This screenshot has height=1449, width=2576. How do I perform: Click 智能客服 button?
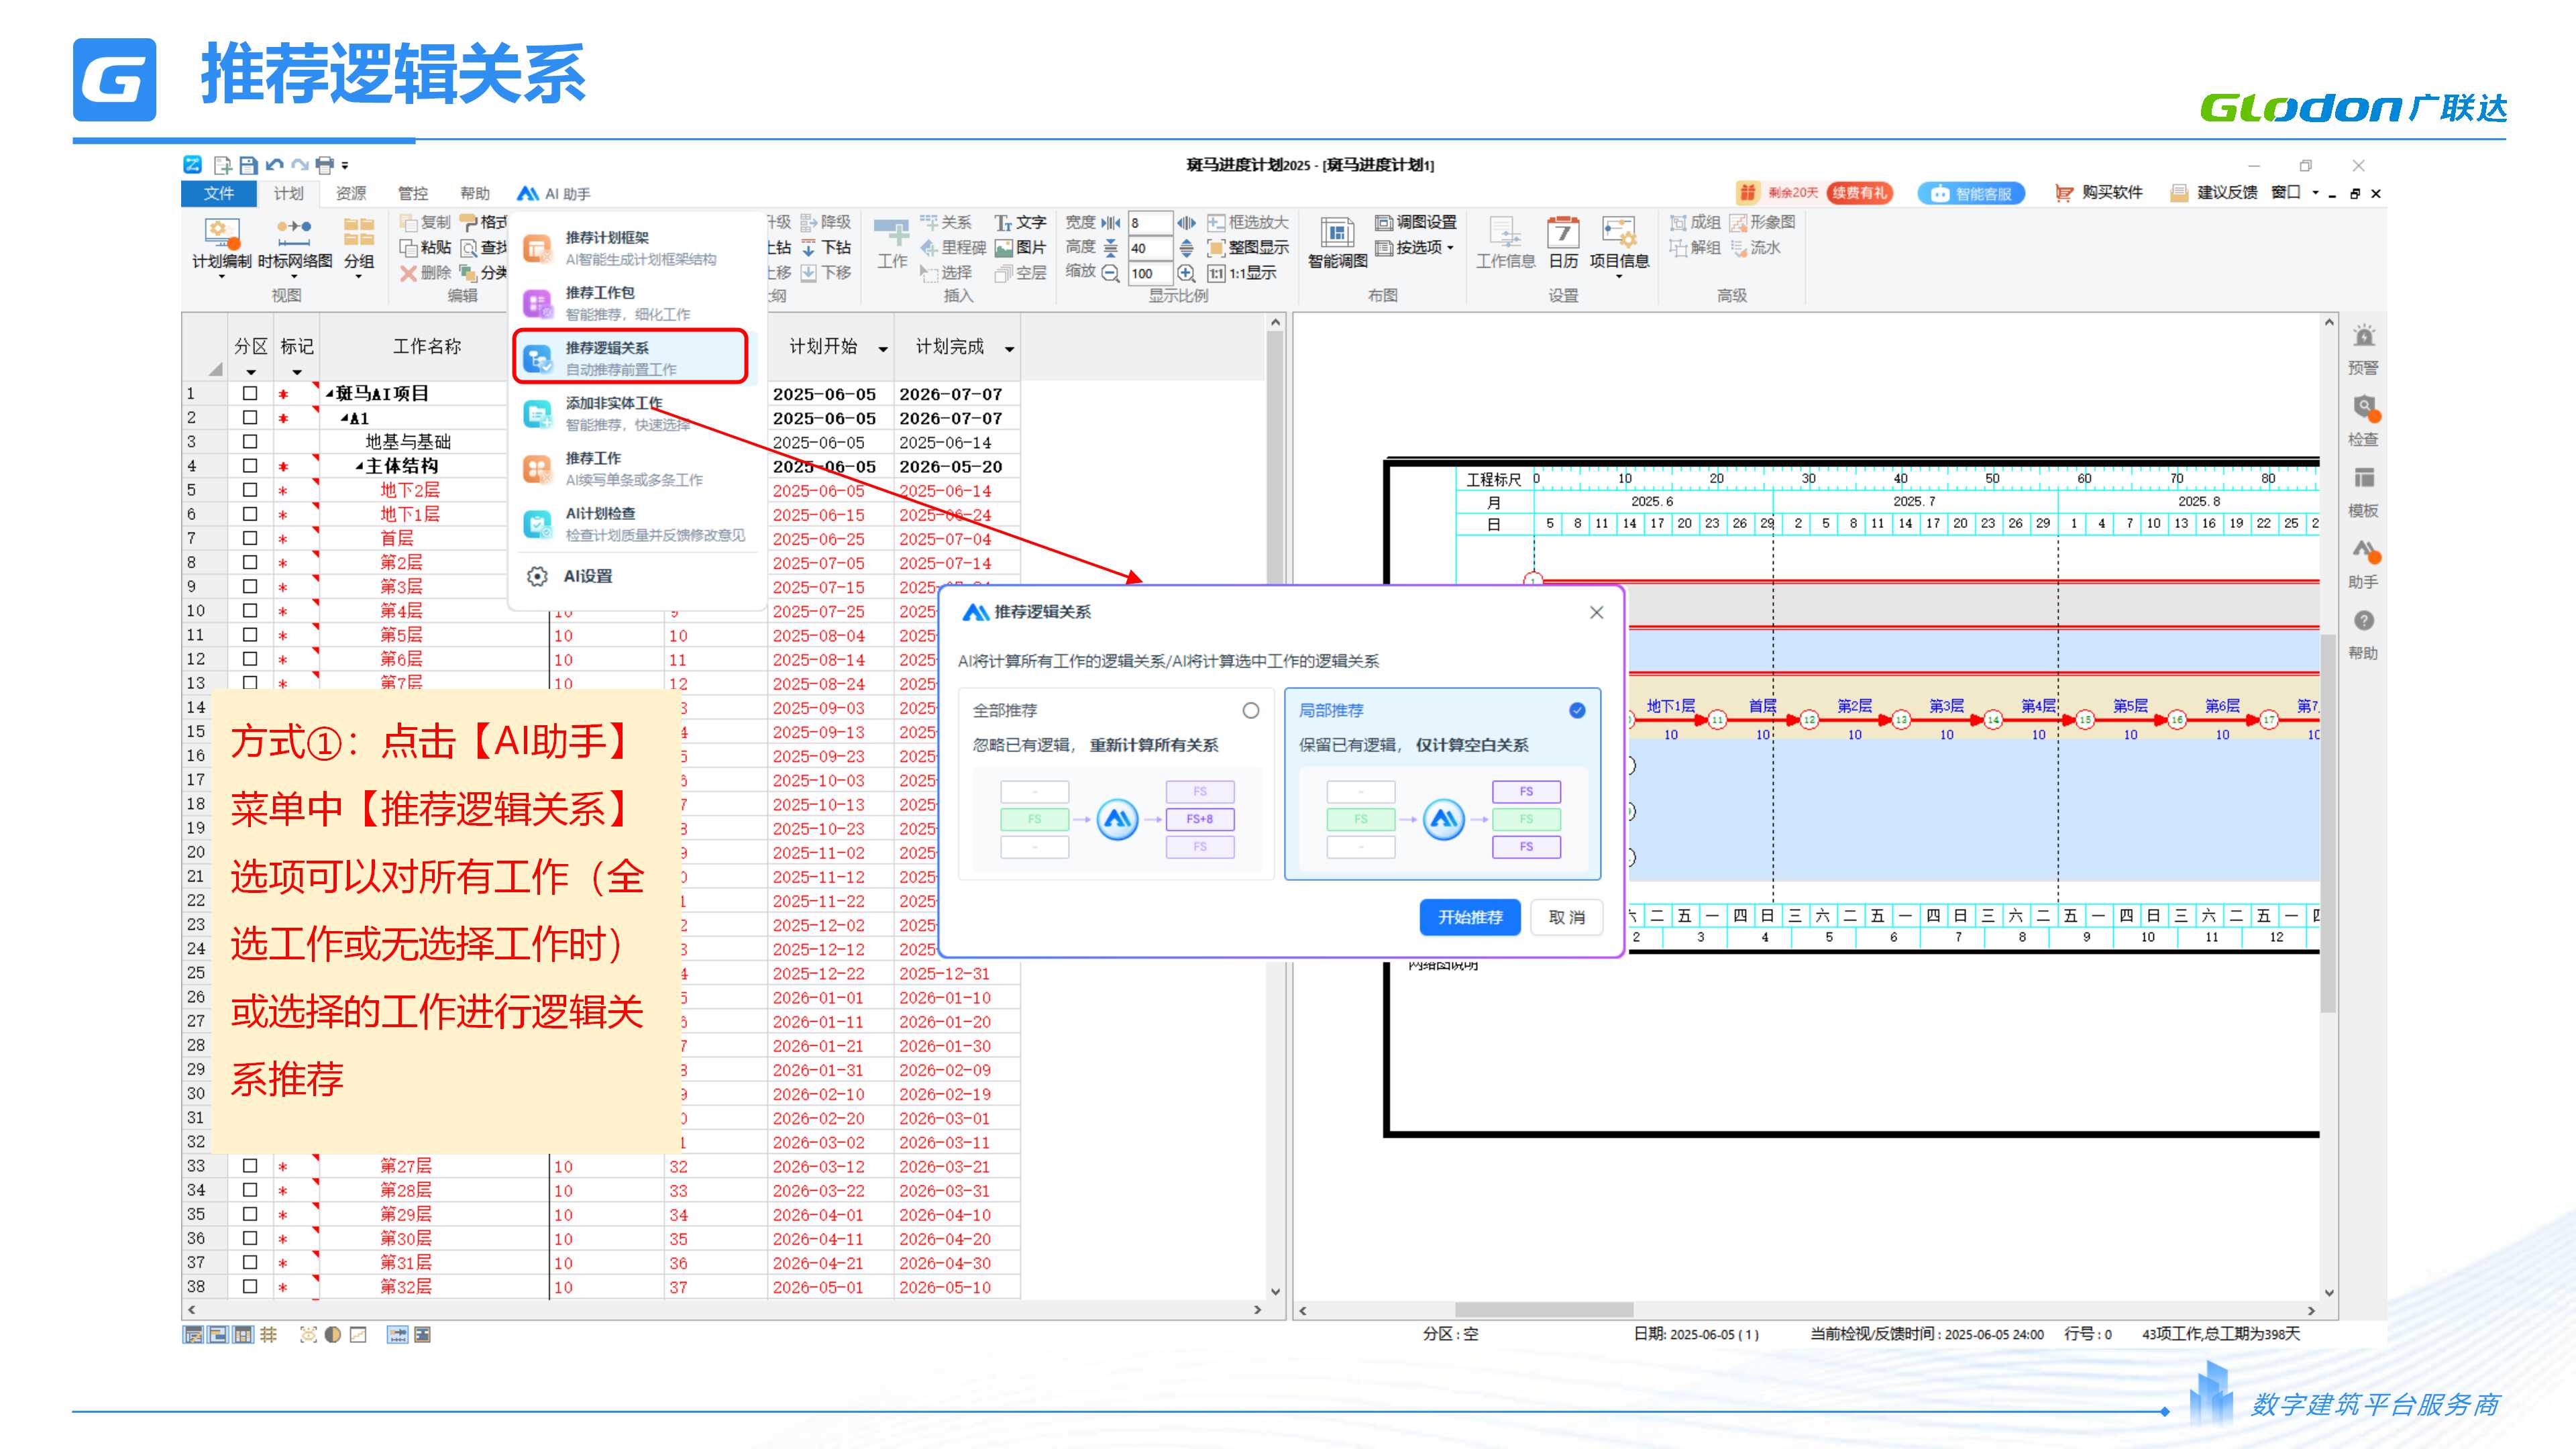click(1971, 193)
